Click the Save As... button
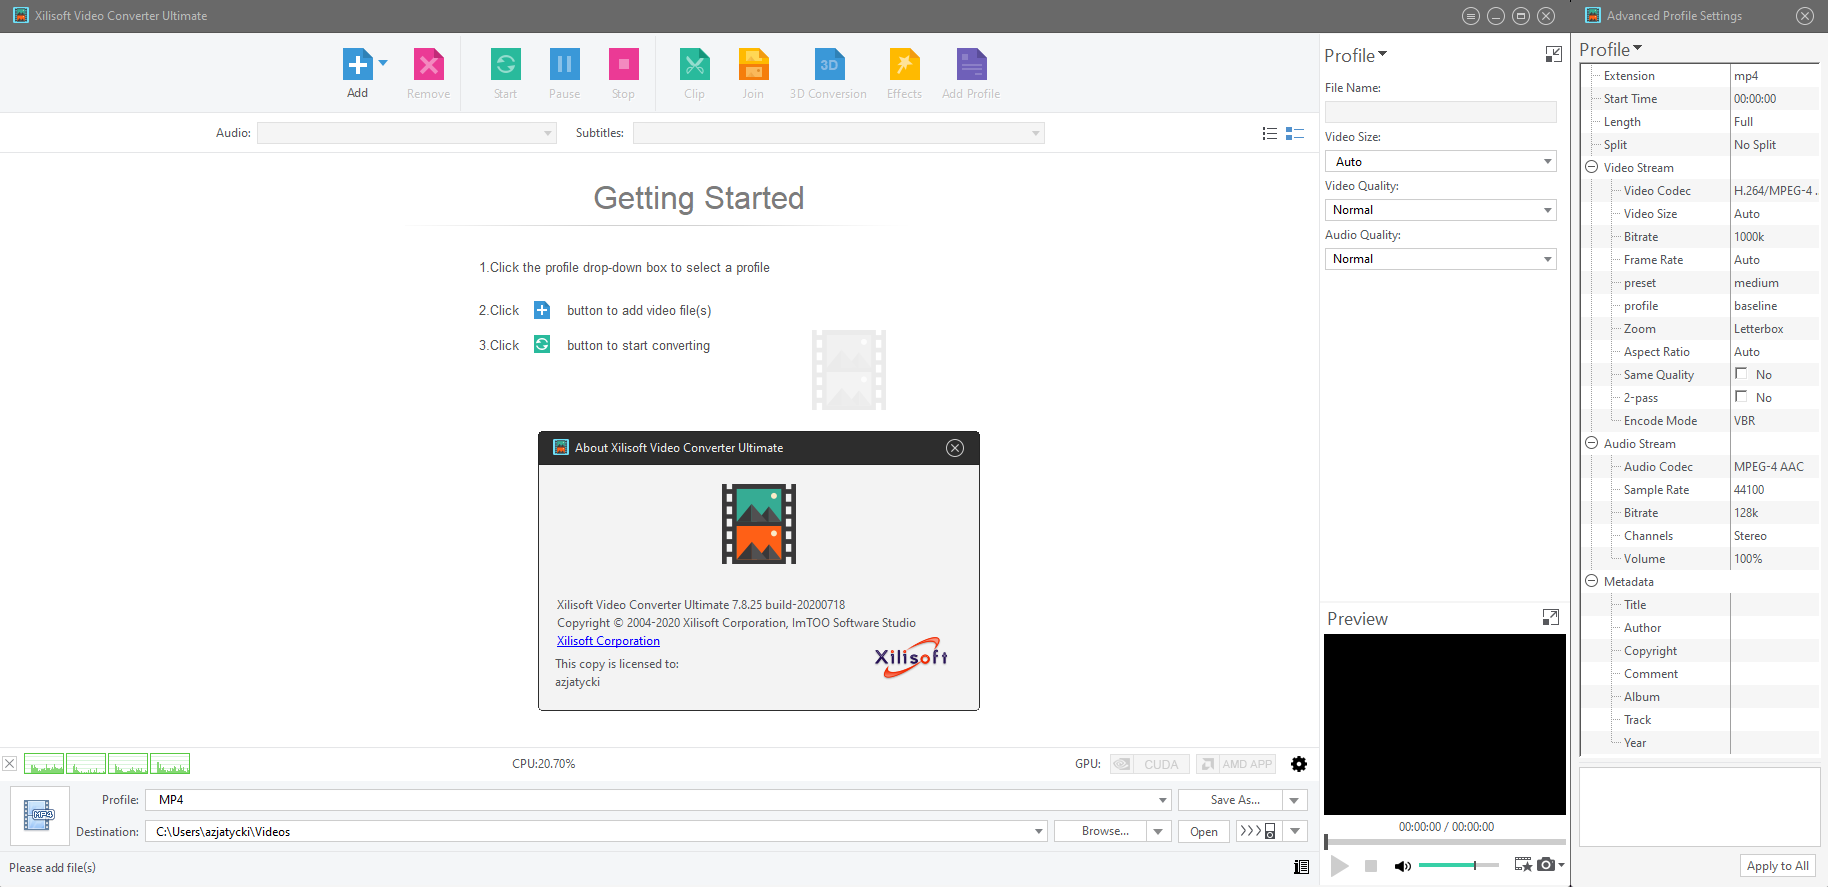 point(1230,800)
